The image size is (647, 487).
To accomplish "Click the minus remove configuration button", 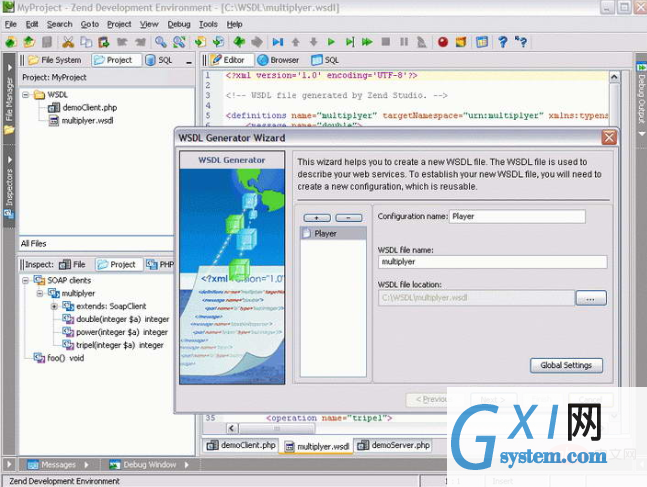I will point(349,217).
